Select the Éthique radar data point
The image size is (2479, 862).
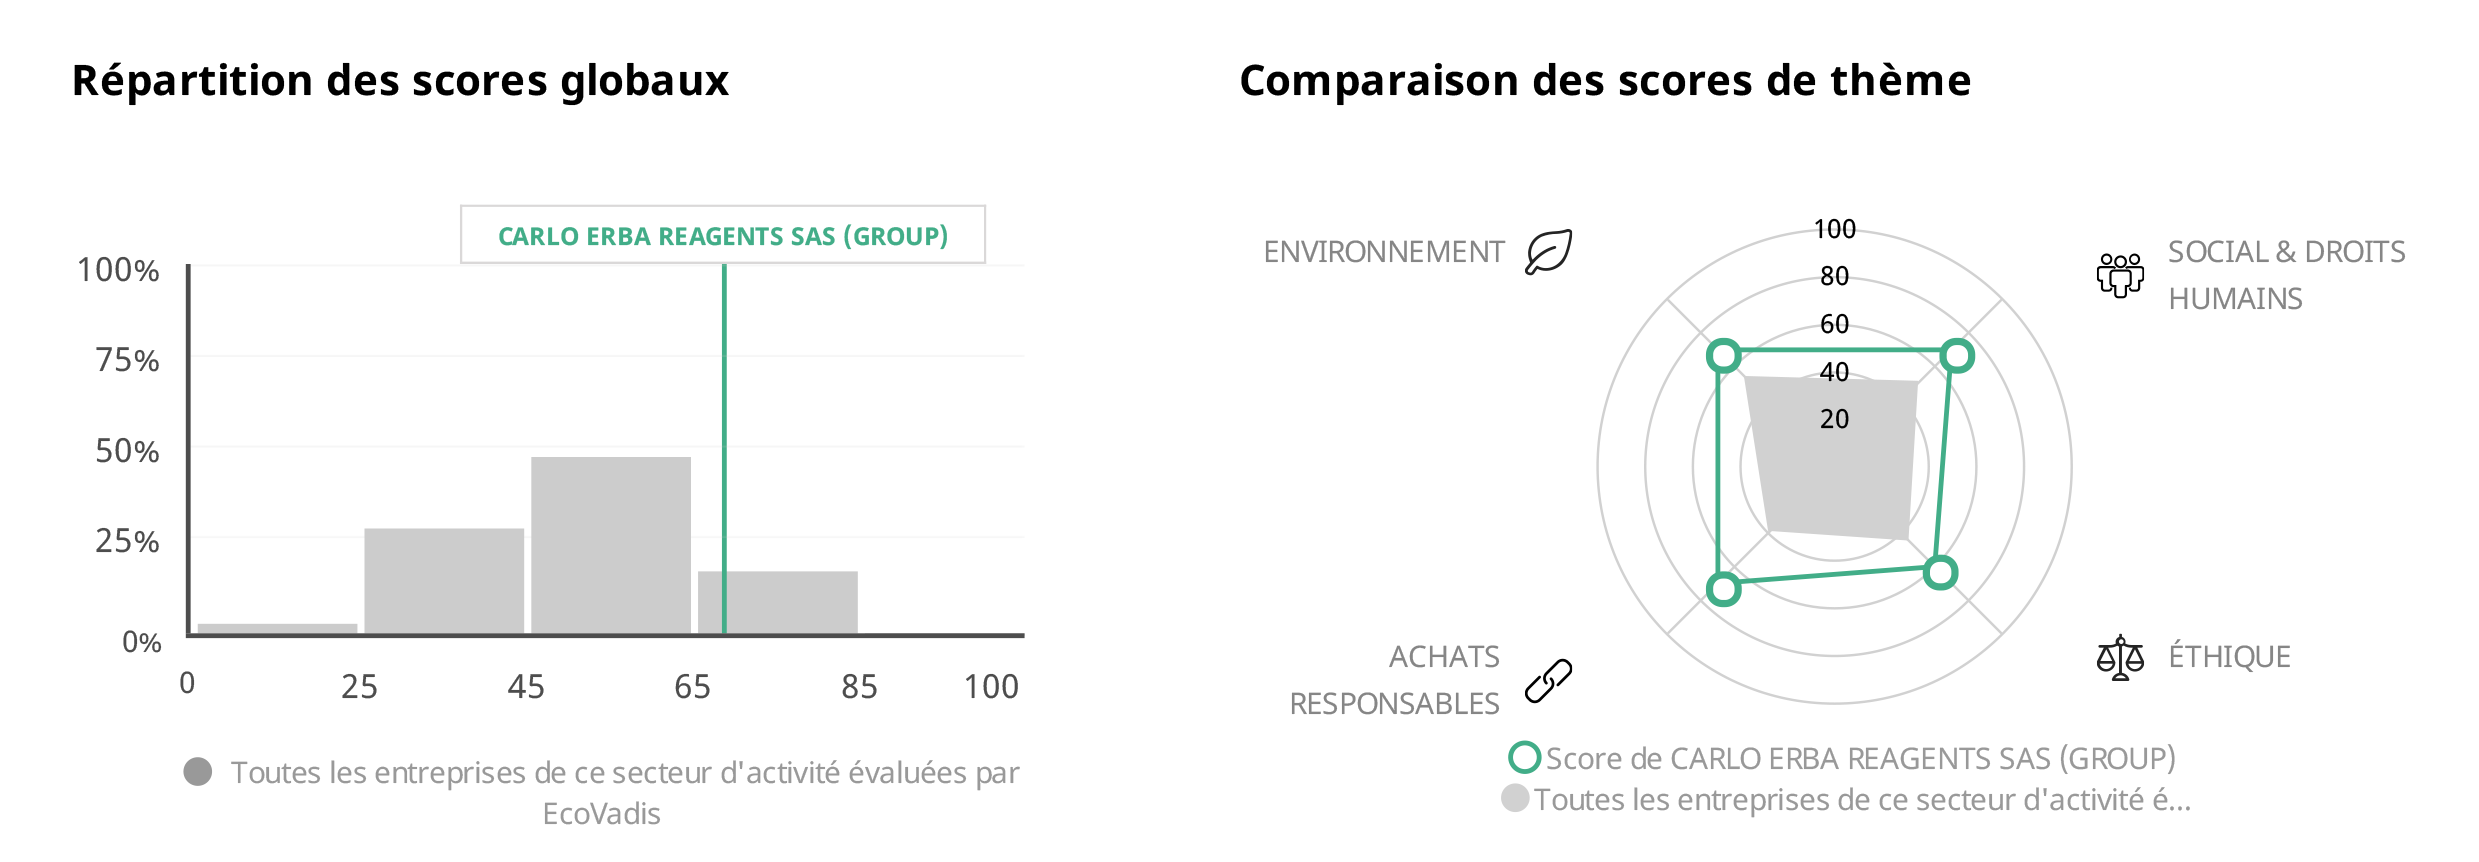pyautogui.click(x=1940, y=573)
